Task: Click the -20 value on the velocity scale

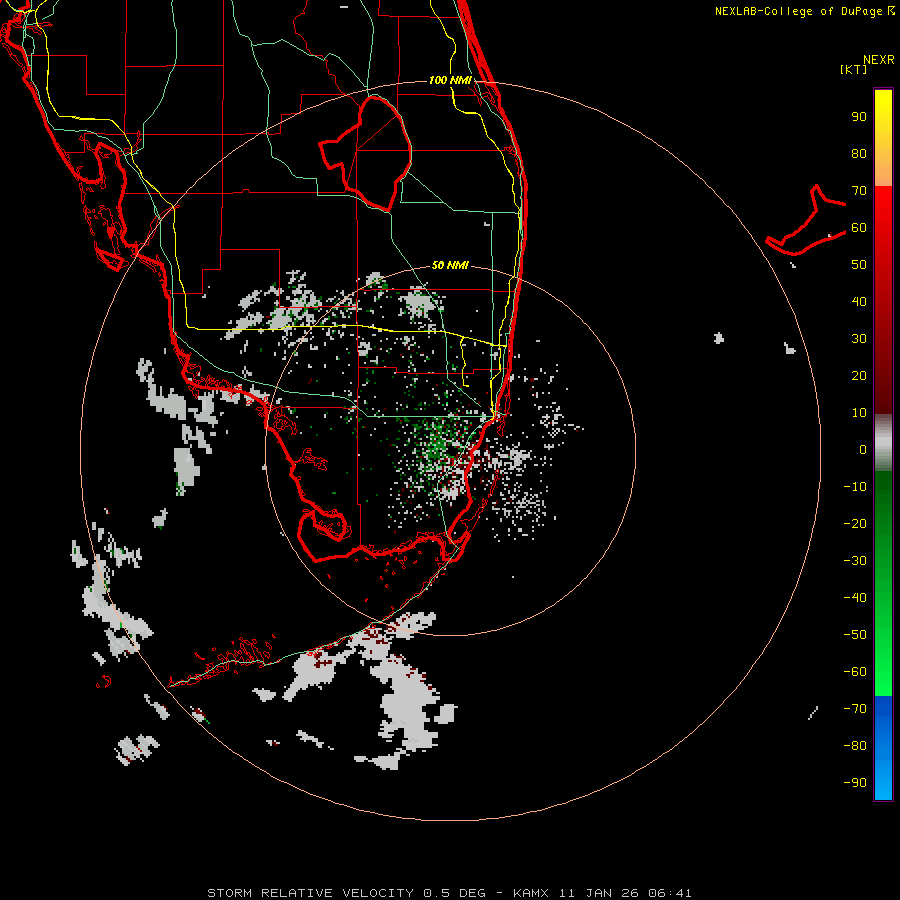Action: click(x=855, y=524)
